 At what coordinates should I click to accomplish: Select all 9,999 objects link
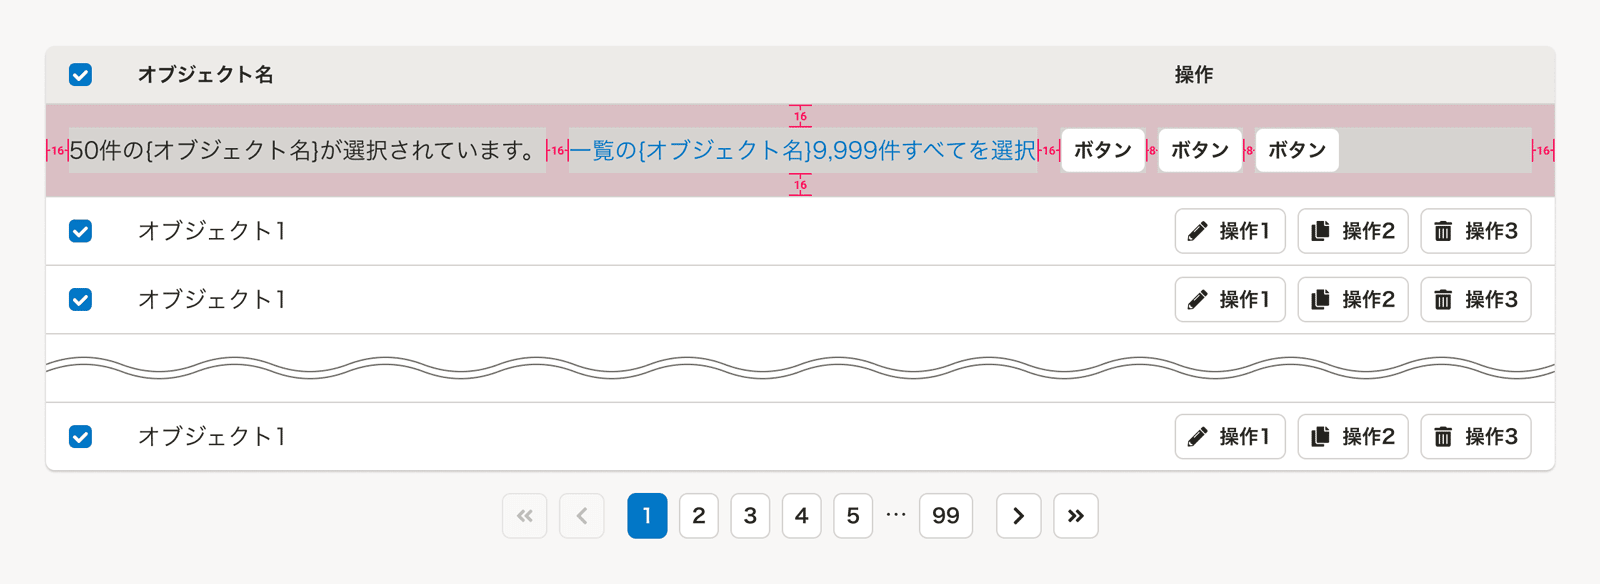803,151
